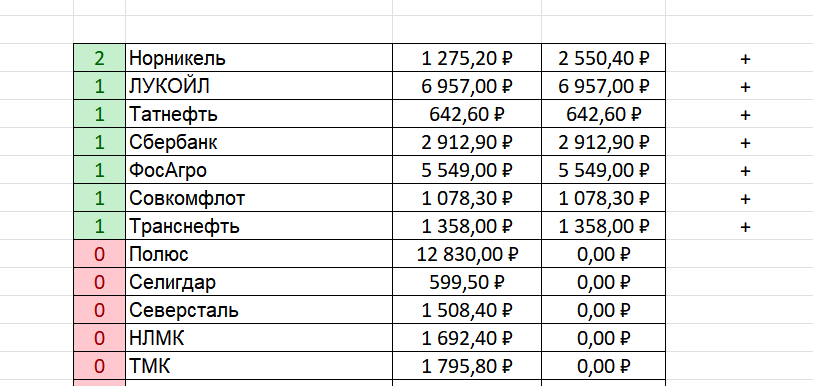This screenshot has height=386, width=813.
Task: Click the green quantity cell beside ЛУКОЙЛ
Action: click(100, 86)
